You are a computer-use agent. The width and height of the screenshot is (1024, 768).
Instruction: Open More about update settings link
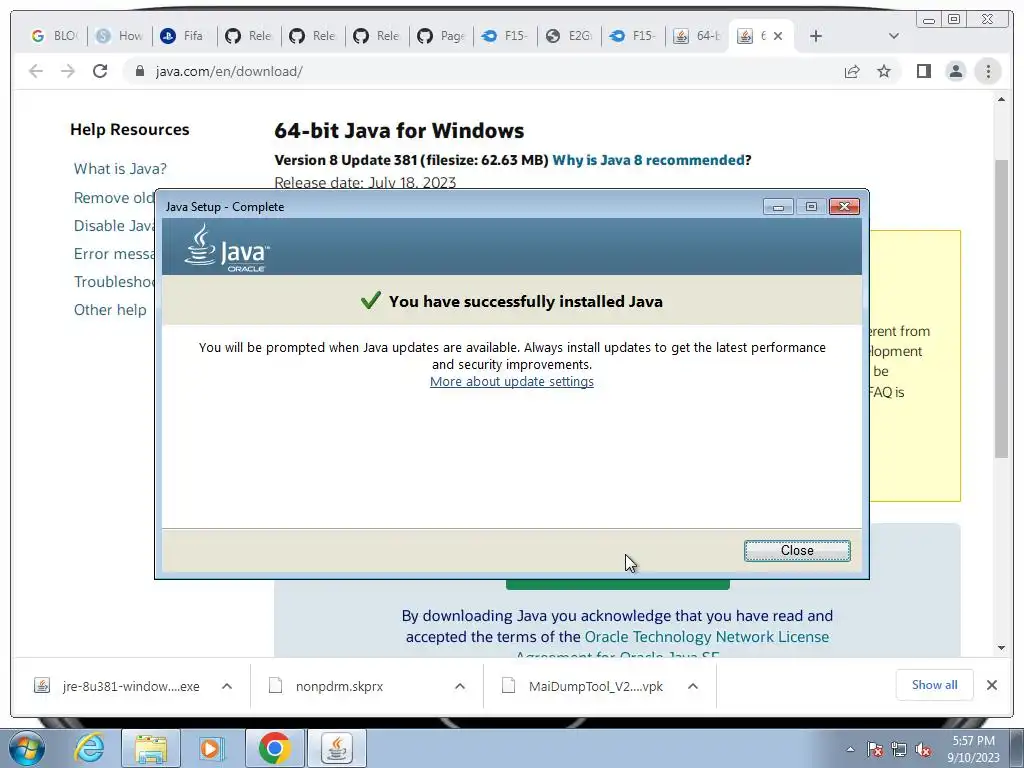click(511, 381)
